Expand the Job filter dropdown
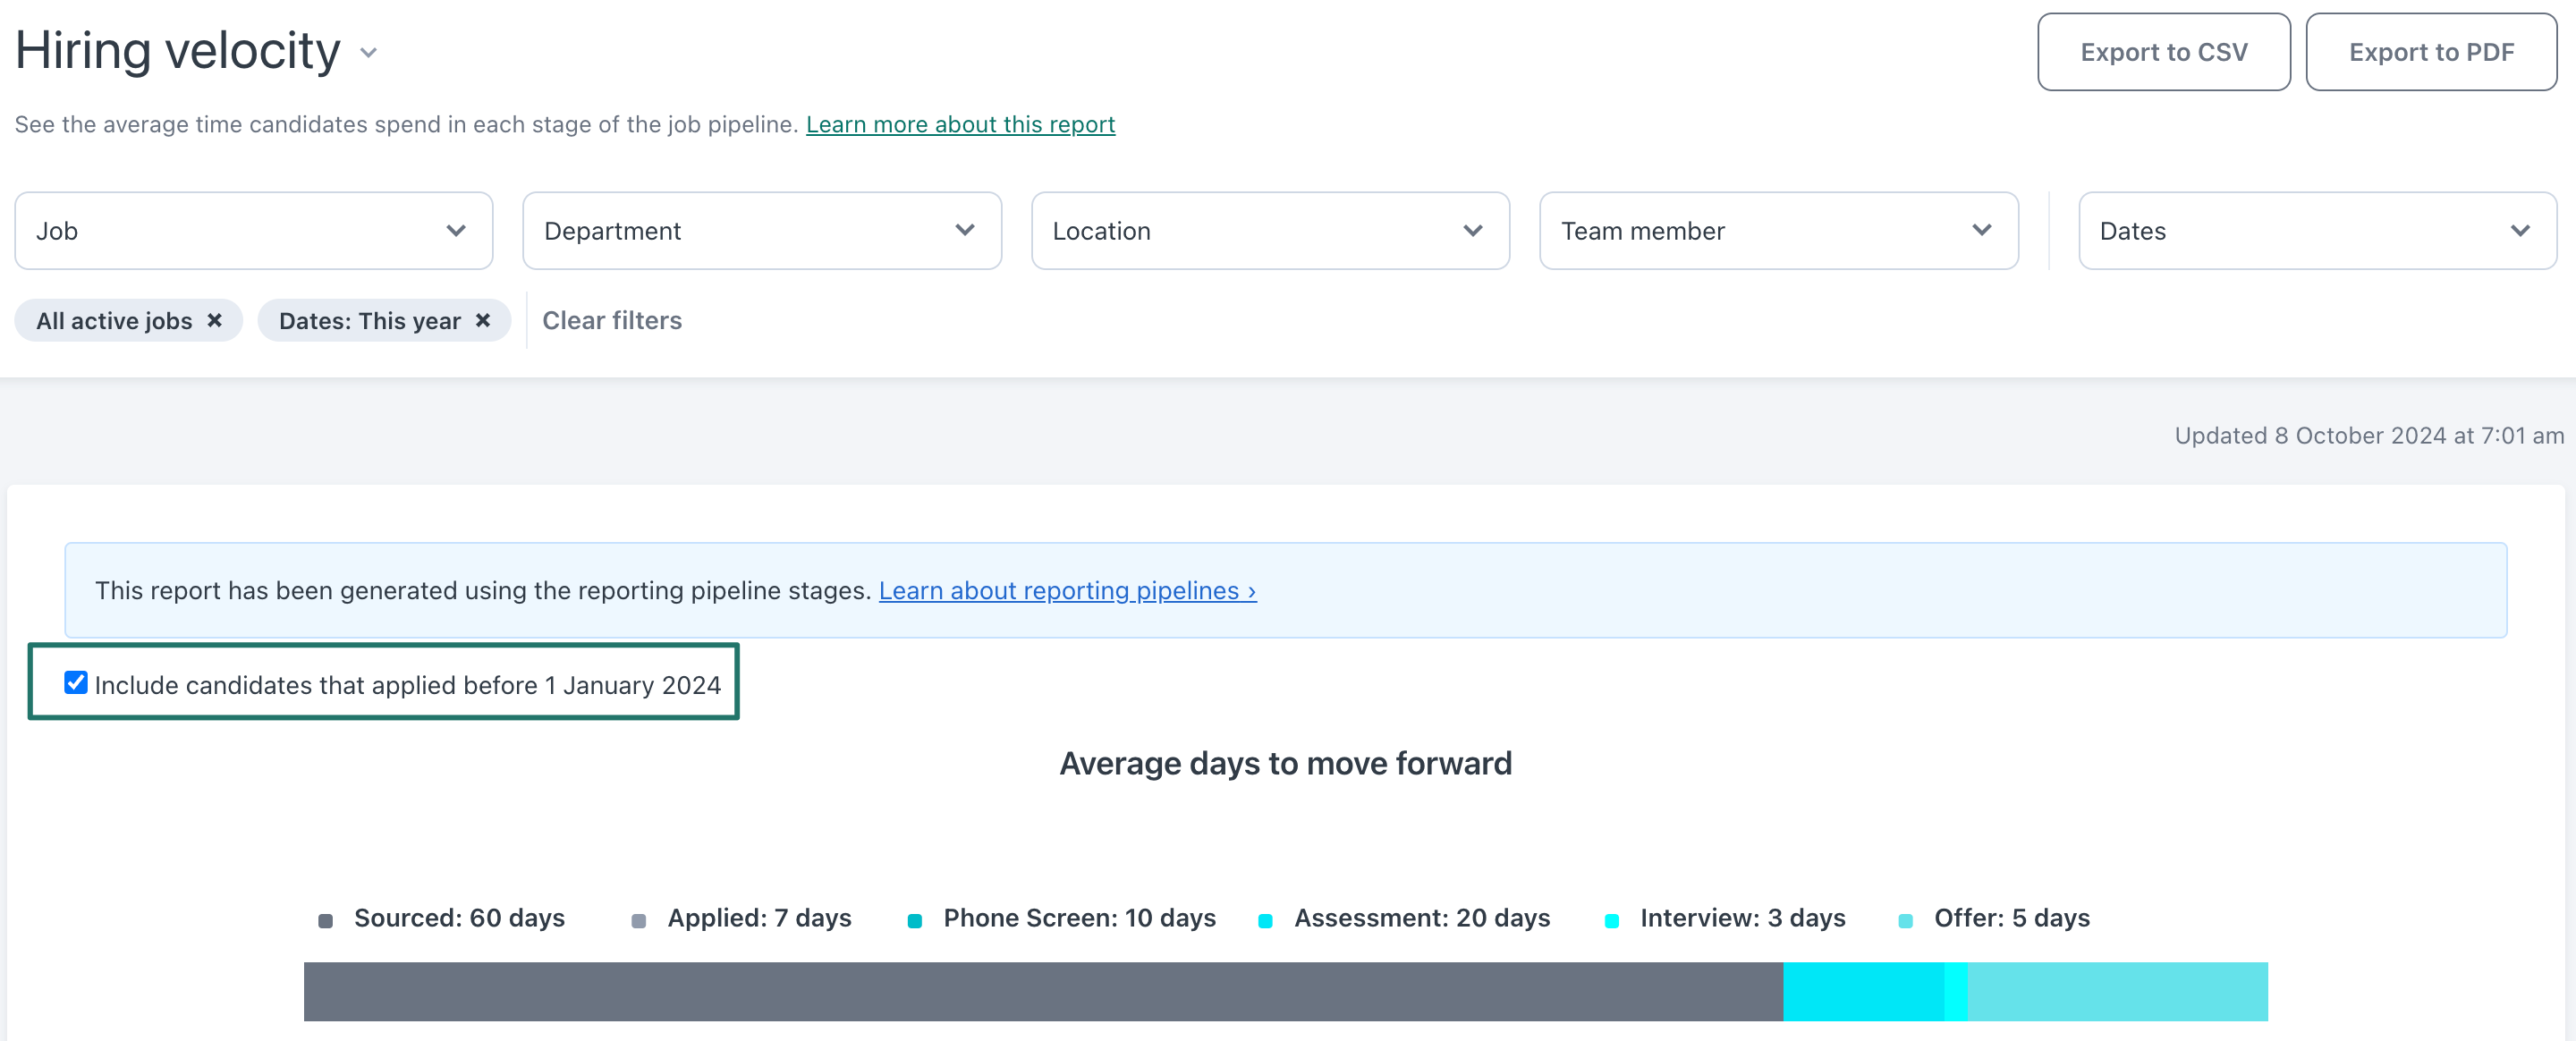 254,231
